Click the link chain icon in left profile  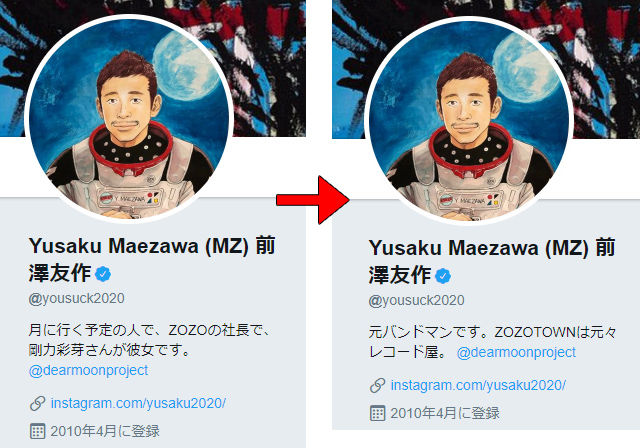click(38, 404)
